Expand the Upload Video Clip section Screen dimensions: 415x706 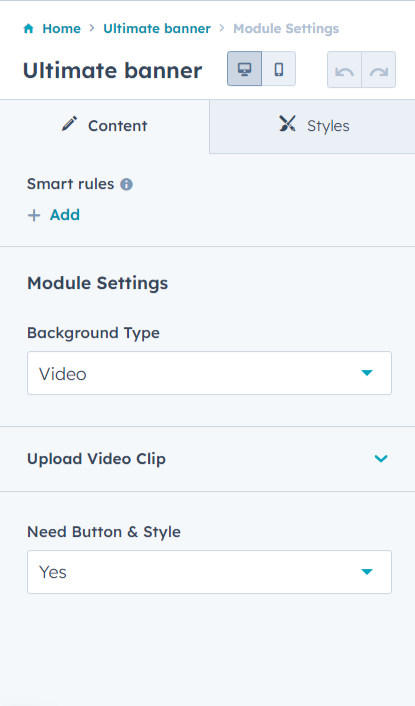208,459
